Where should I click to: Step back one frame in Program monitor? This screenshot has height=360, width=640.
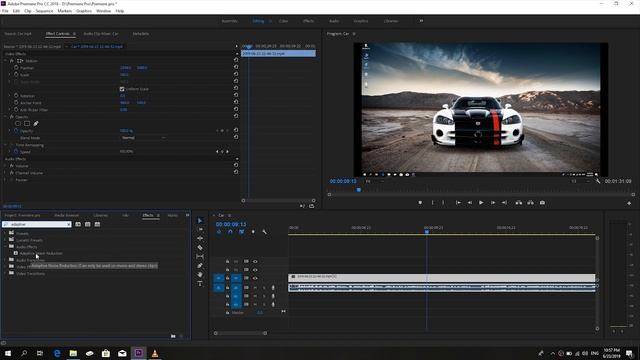pos(470,202)
